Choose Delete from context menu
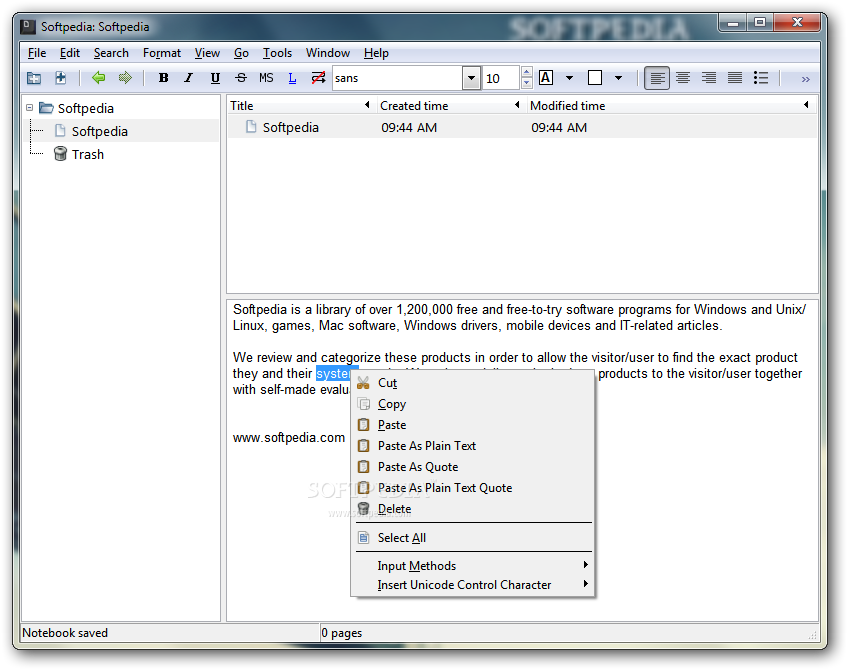The height and width of the screenshot is (670, 848). tap(473, 509)
